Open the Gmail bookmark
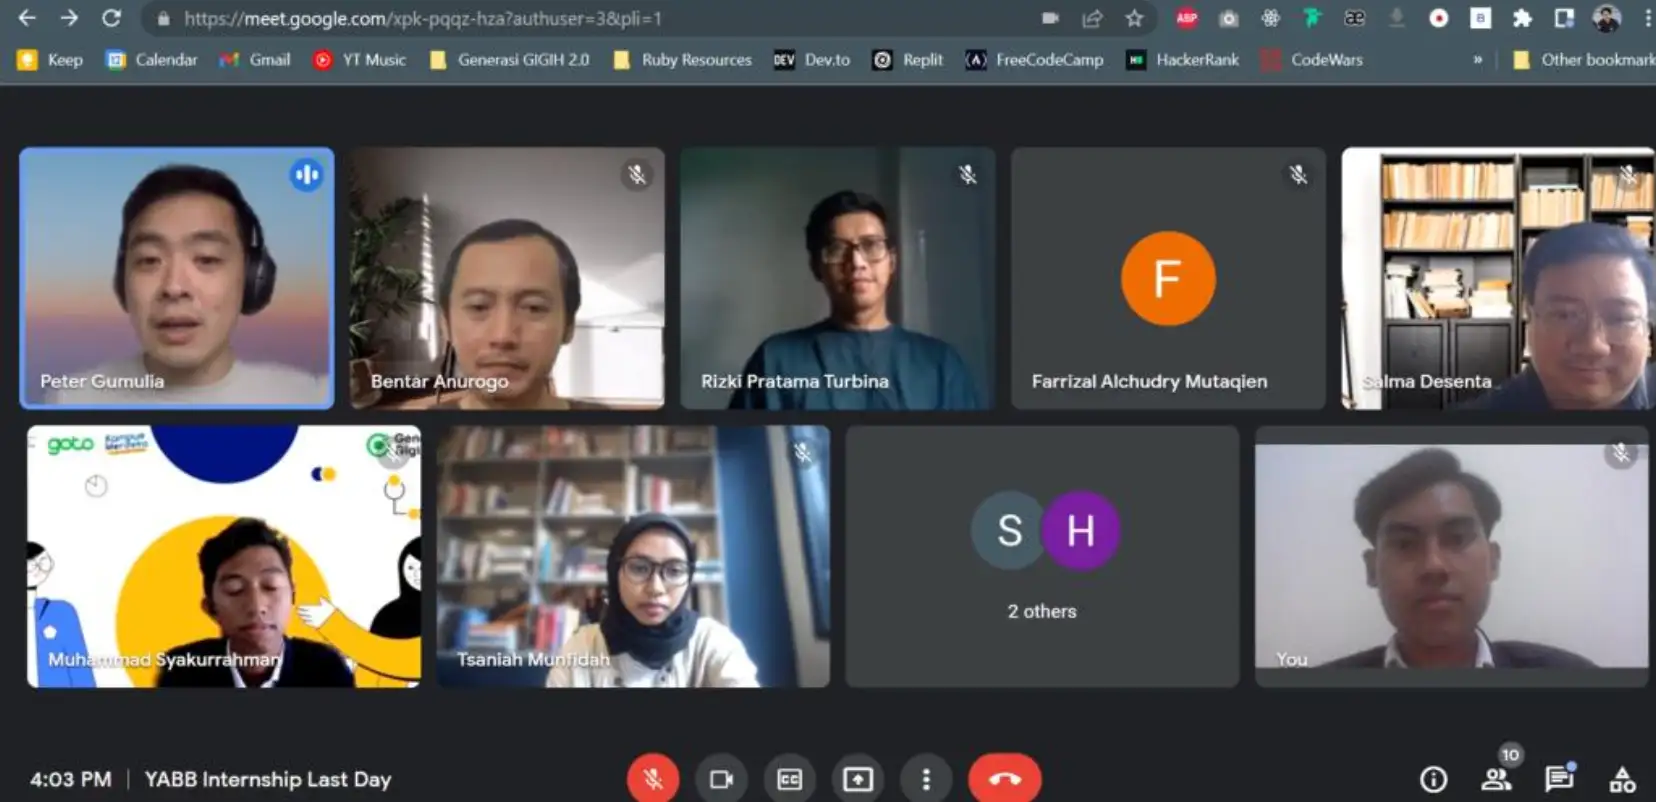This screenshot has height=802, width=1656. coord(256,60)
